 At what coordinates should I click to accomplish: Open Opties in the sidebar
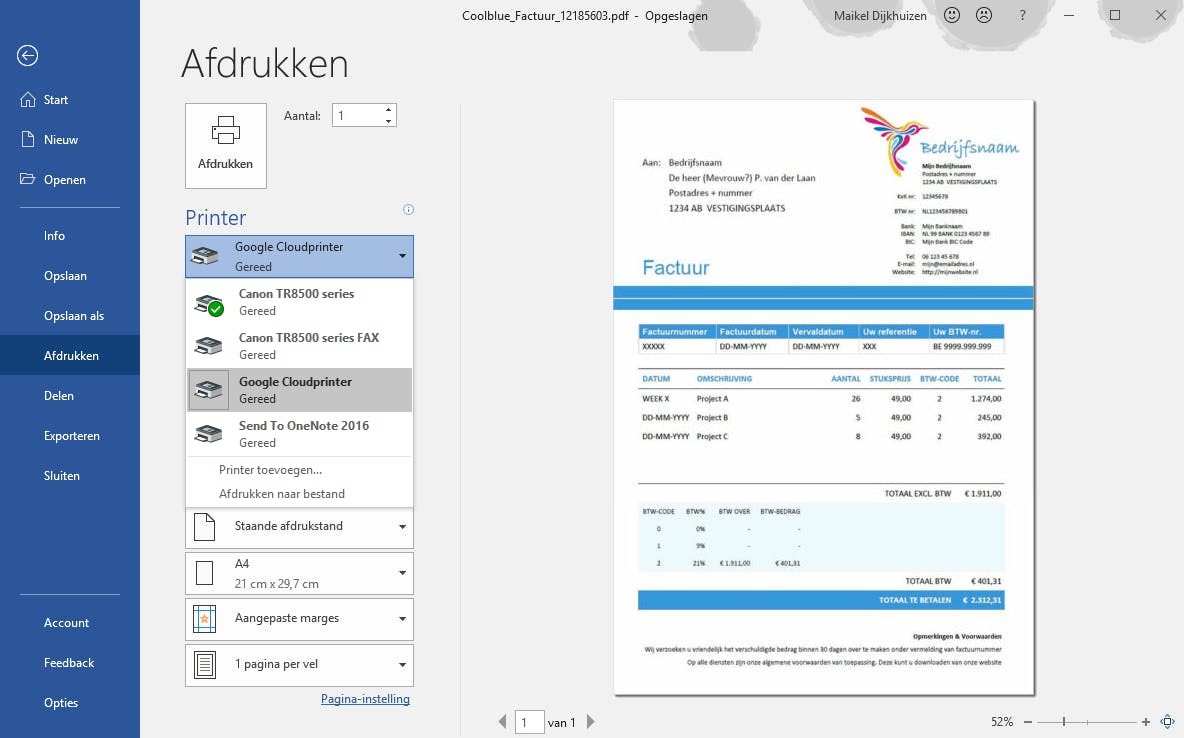(69, 702)
